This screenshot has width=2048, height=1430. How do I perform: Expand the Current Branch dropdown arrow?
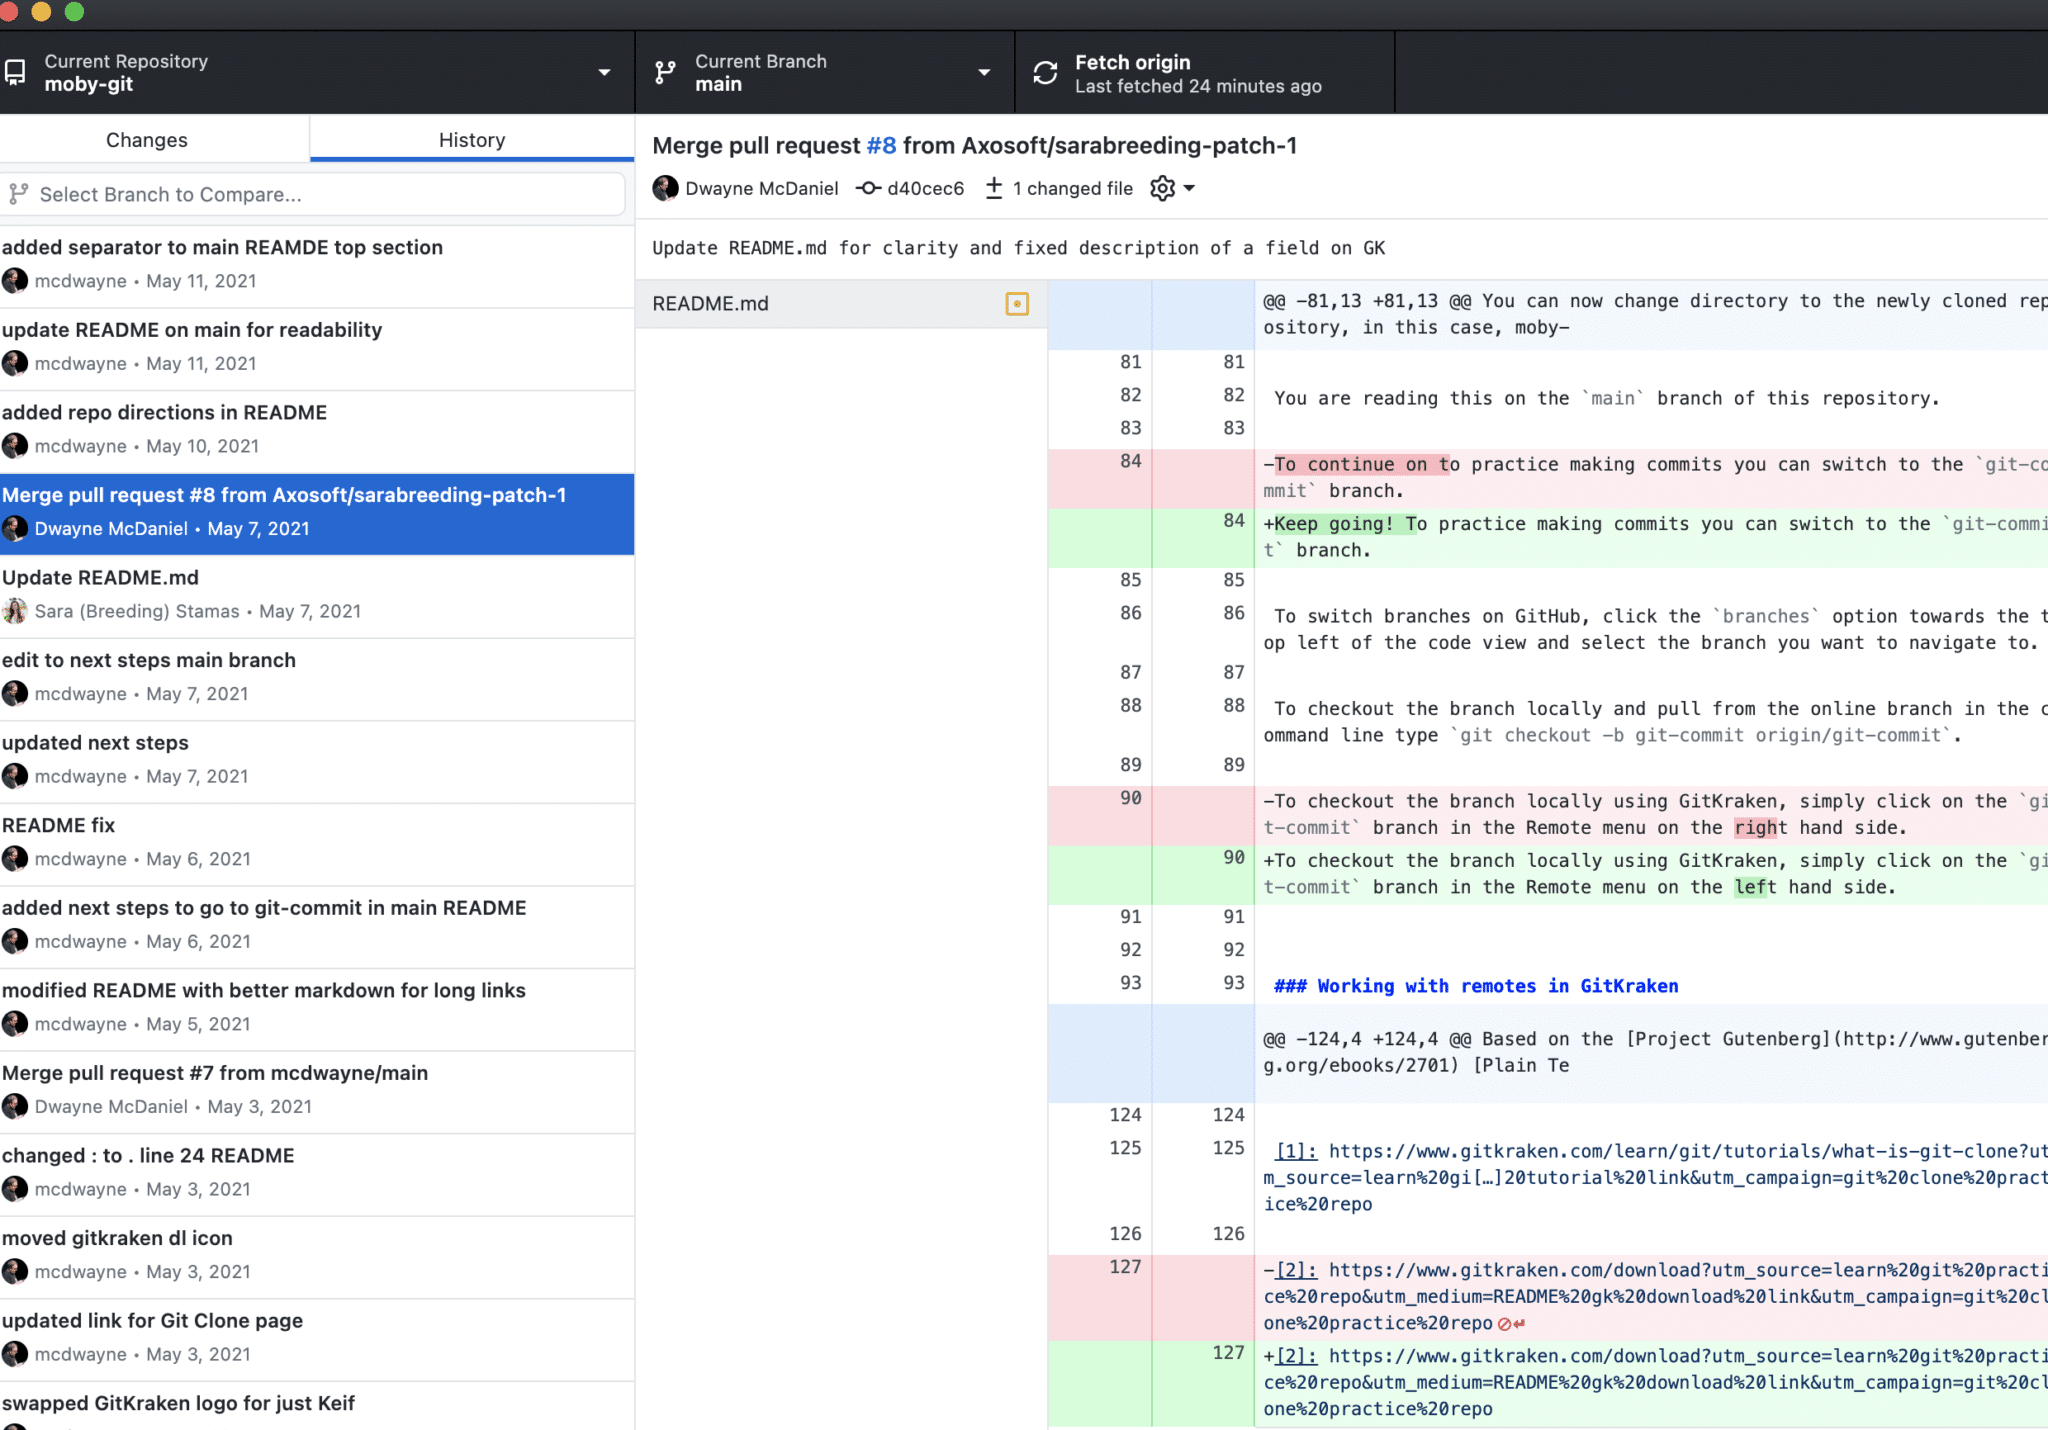pos(984,72)
